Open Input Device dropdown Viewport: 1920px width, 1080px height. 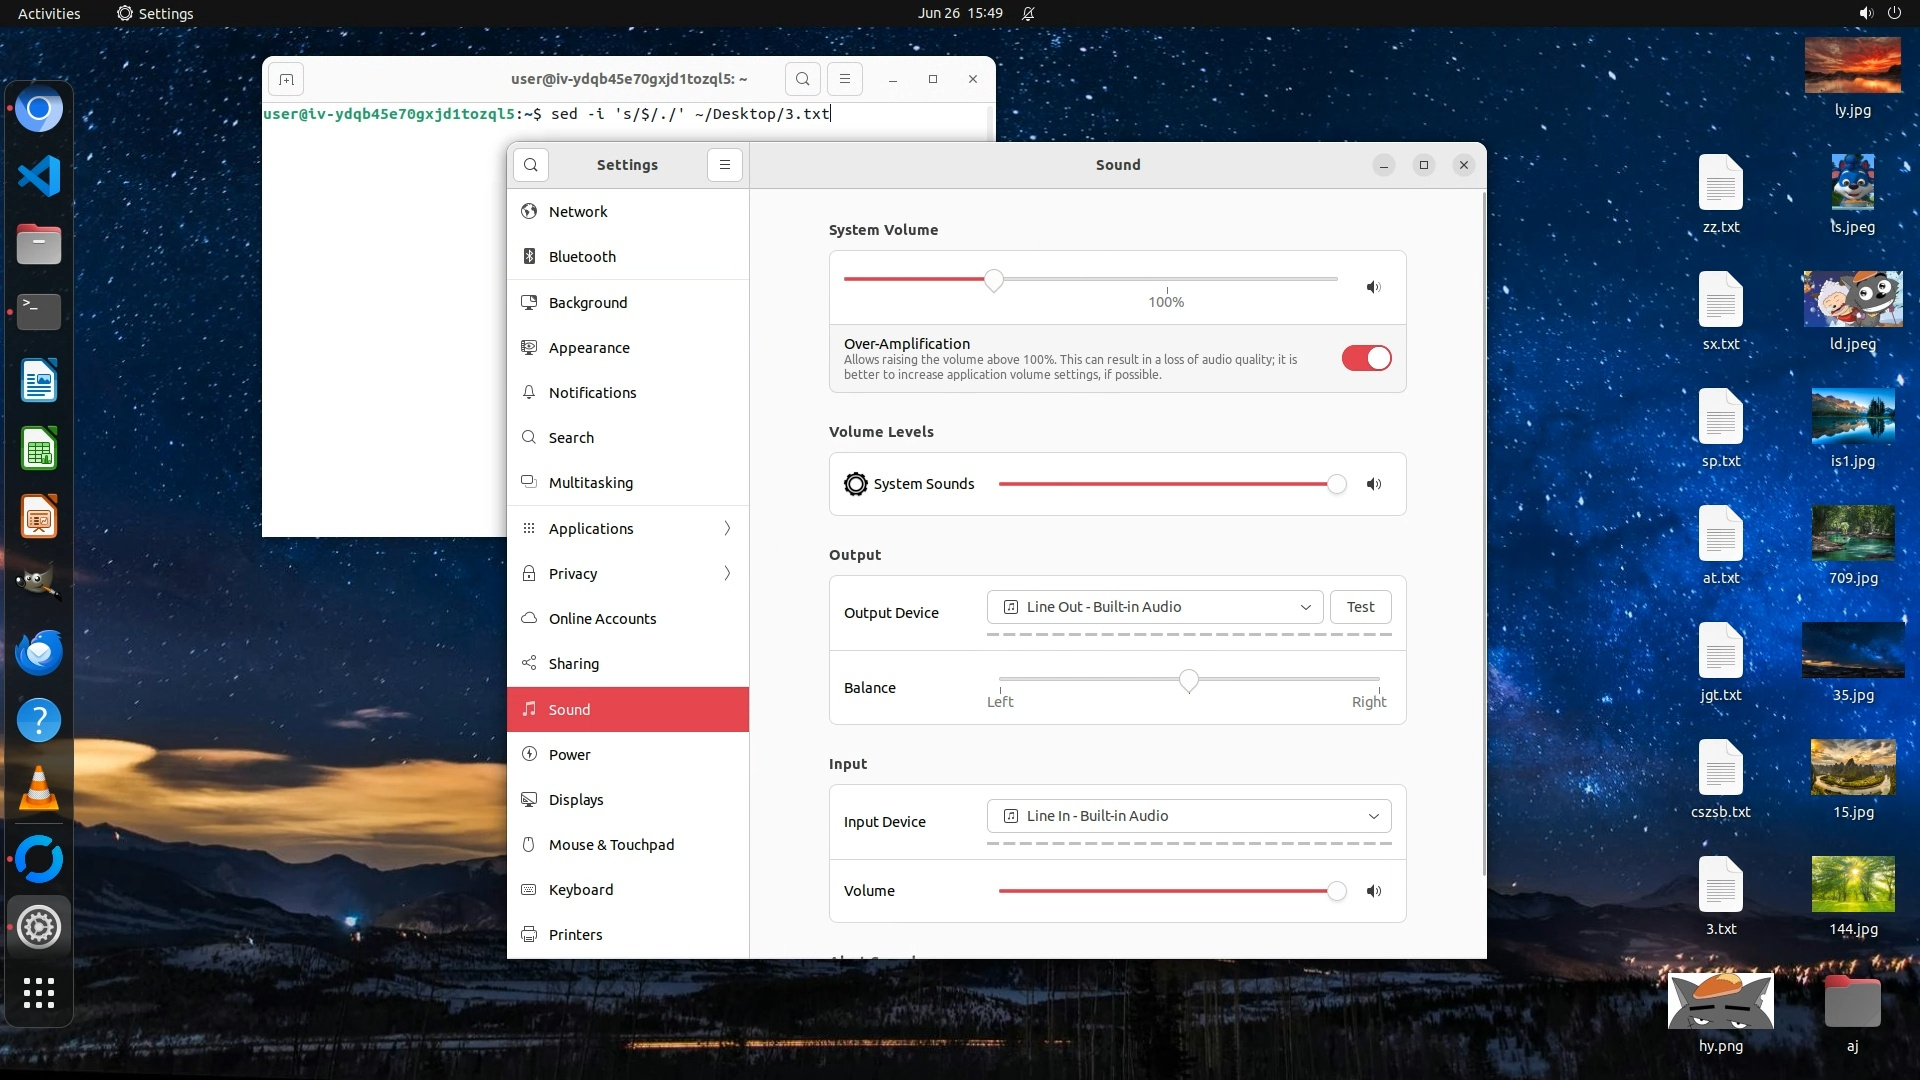point(1188,816)
